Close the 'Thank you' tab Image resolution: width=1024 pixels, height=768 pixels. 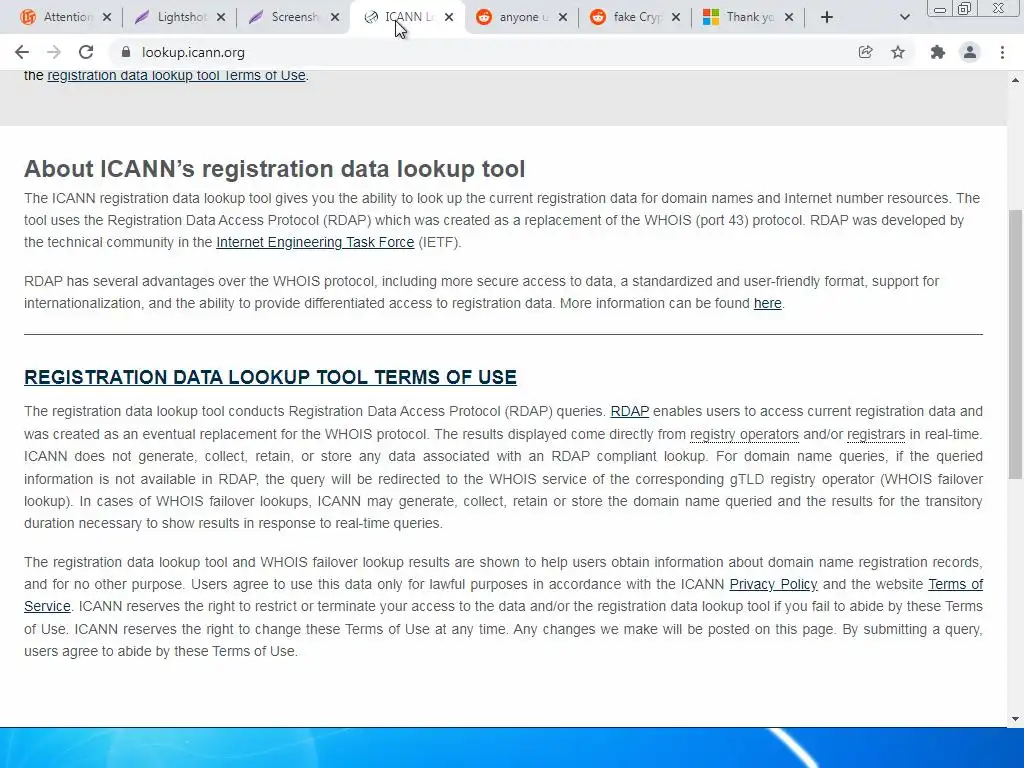point(789,17)
